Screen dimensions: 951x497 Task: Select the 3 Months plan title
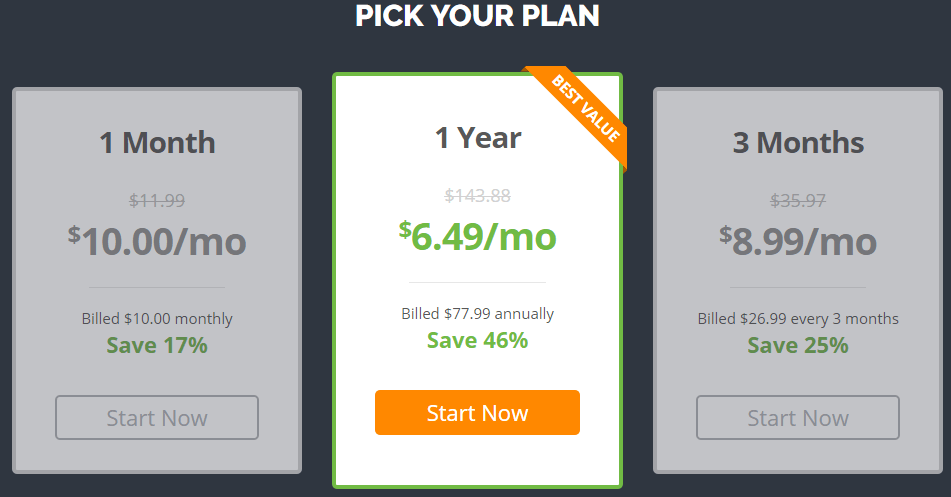(x=798, y=143)
